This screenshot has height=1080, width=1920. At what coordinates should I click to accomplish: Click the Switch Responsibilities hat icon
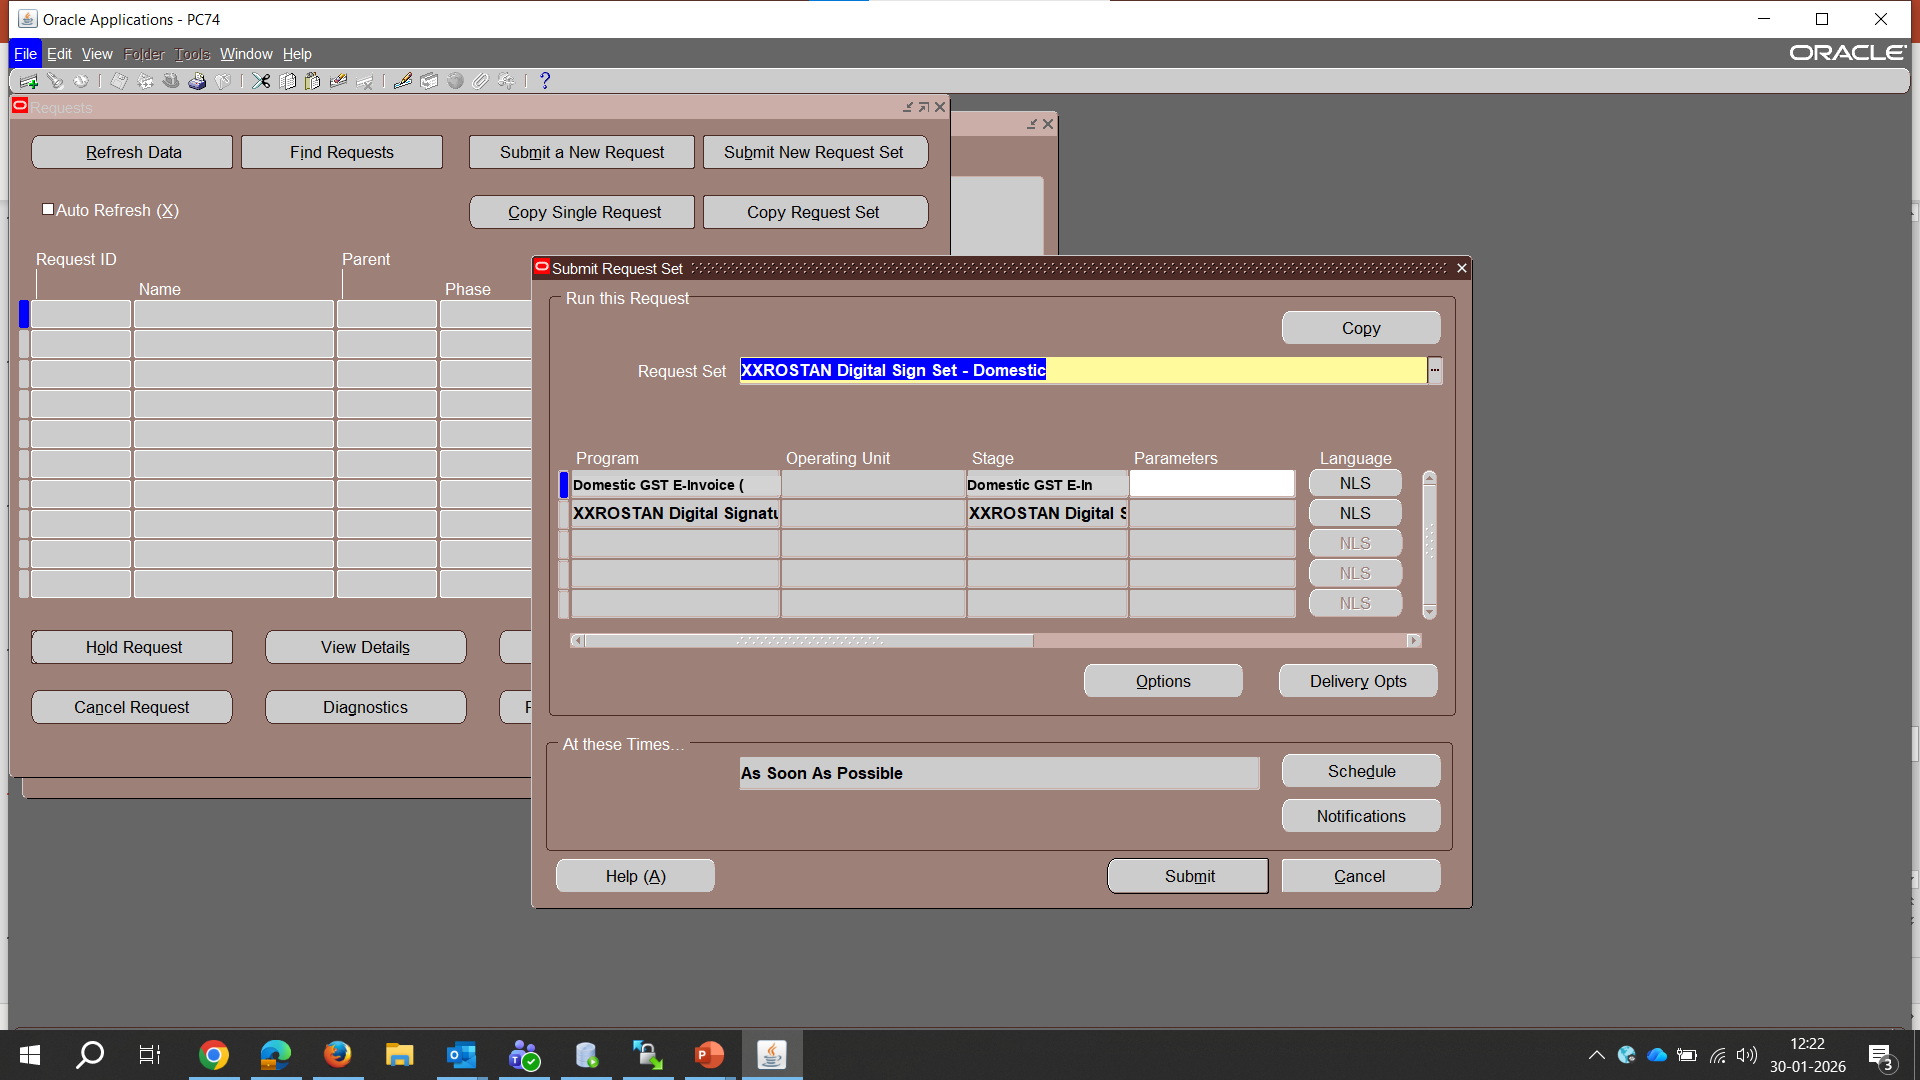(x=171, y=81)
